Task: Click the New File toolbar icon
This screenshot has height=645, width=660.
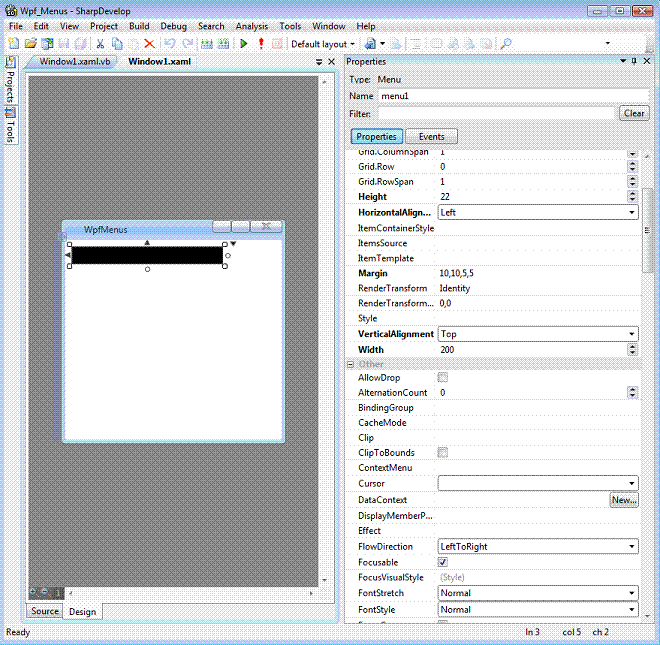Action: (13, 44)
